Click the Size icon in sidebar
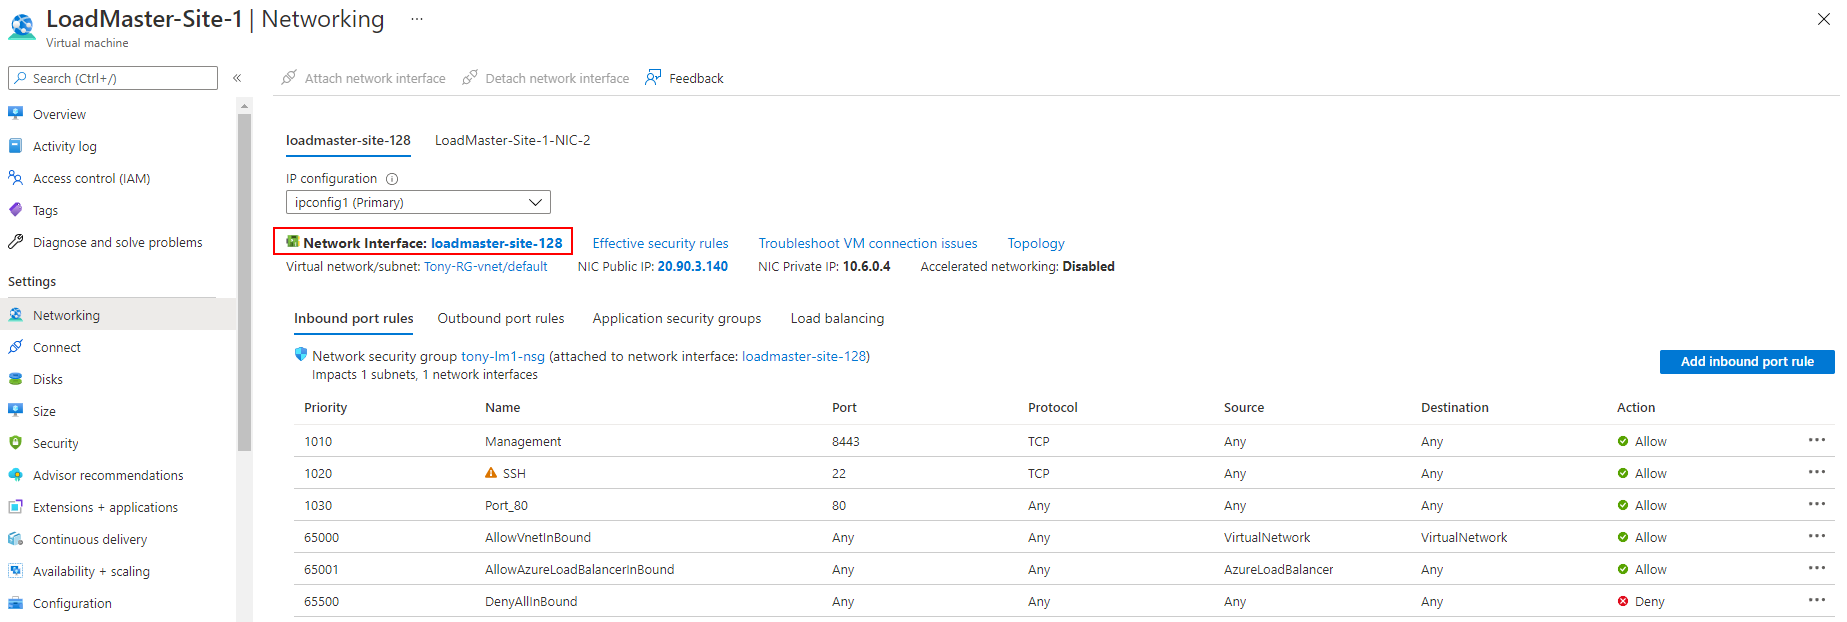This screenshot has width=1847, height=622. coord(16,411)
